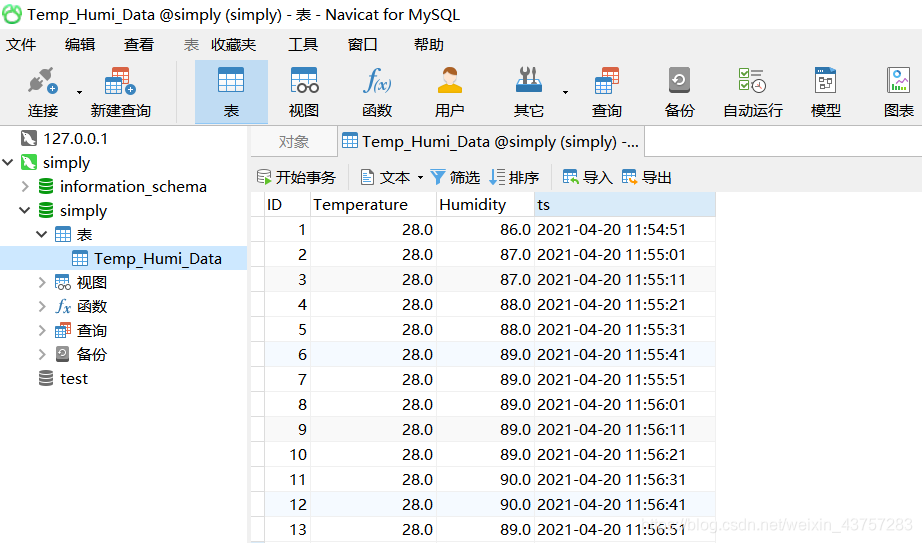Click the ts column header

coord(624,205)
